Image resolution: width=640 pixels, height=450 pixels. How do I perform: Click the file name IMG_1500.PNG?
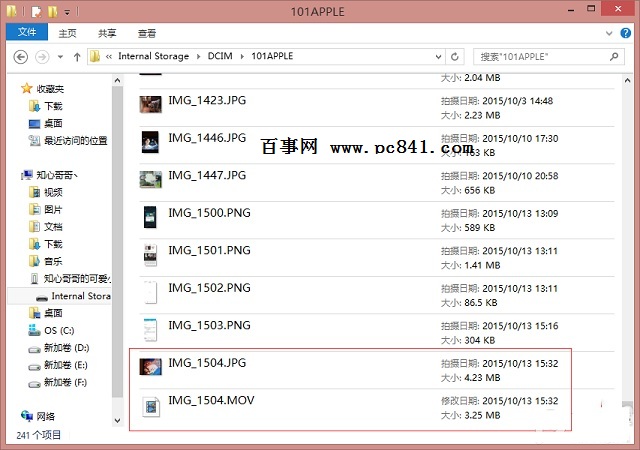pyautogui.click(x=209, y=213)
